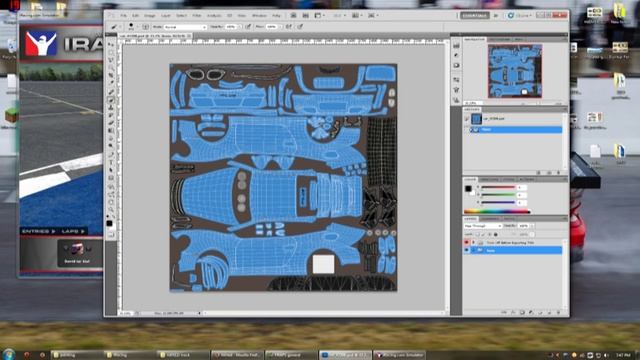
Task: Toggle lock transparent pixels in Layers panel
Action: point(477,235)
